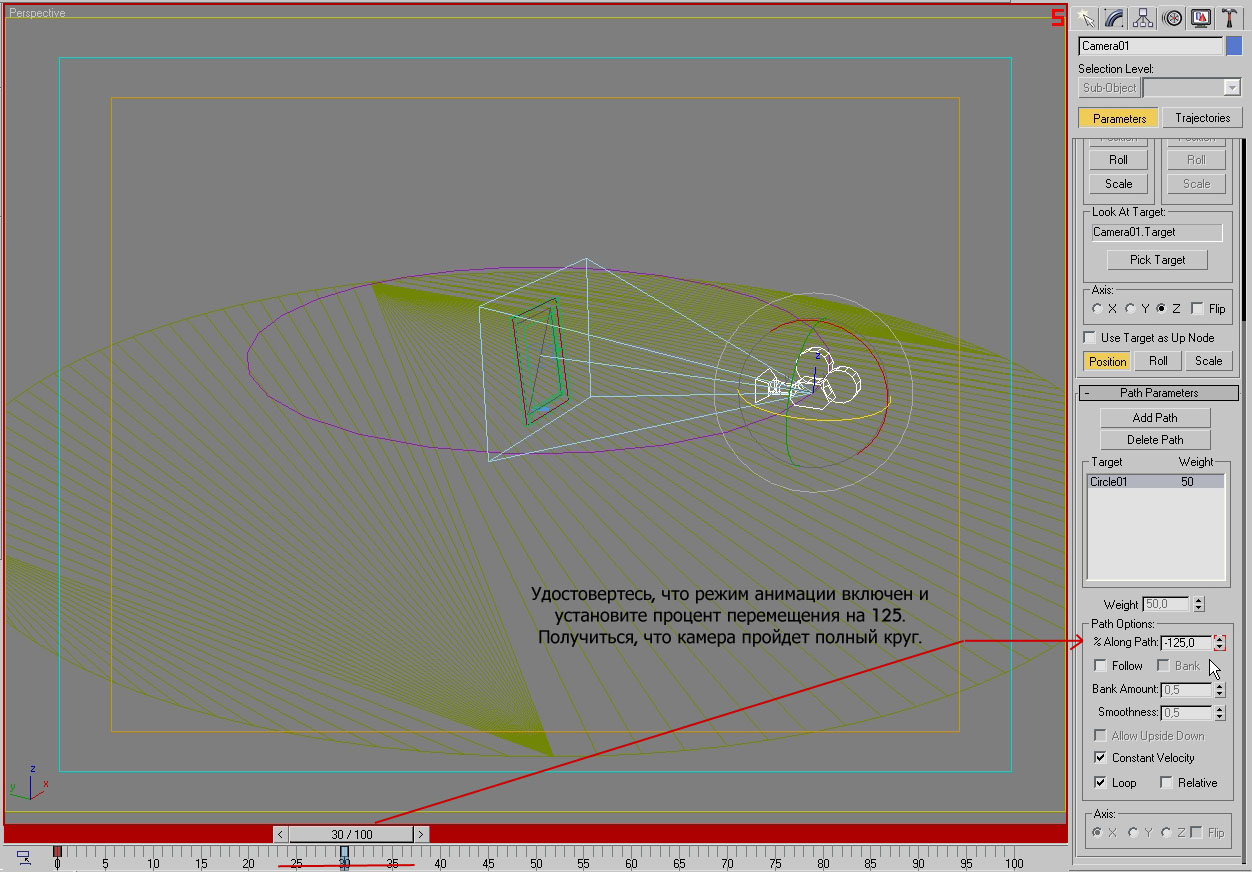Switch to the Trajectories tab

pyautogui.click(x=1202, y=118)
